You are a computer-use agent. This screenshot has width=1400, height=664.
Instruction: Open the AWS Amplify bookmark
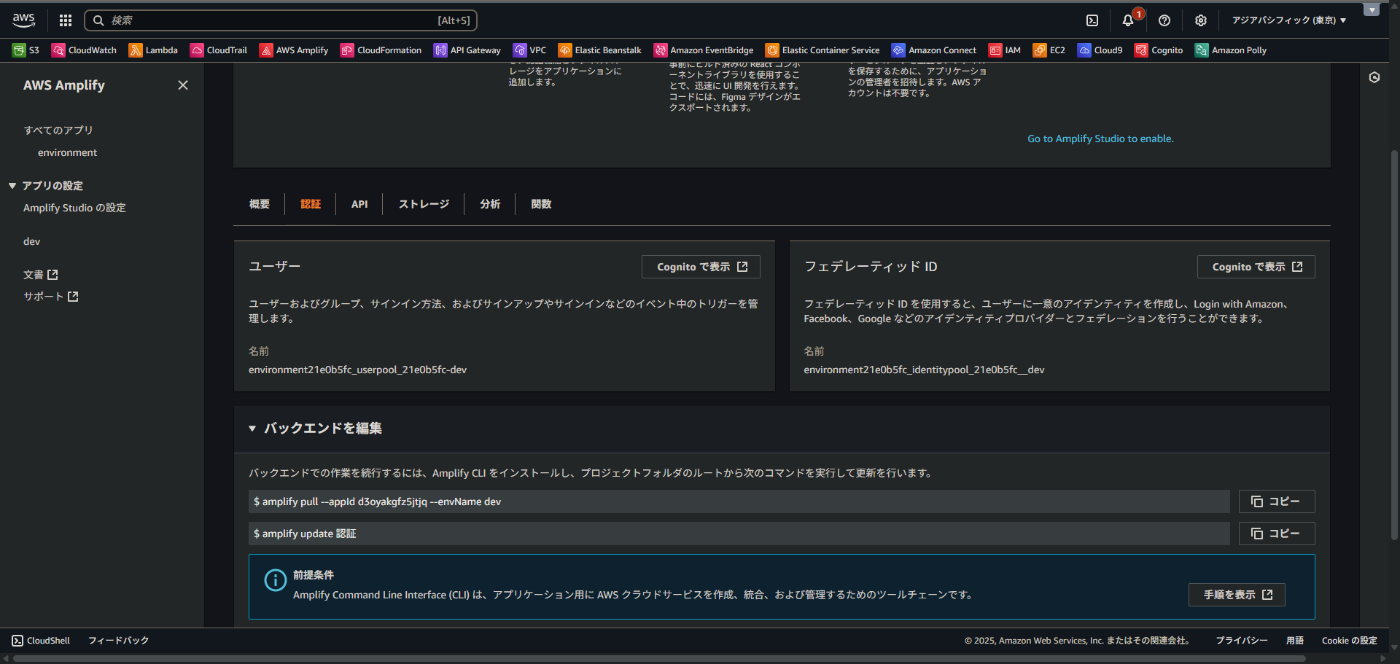294,50
